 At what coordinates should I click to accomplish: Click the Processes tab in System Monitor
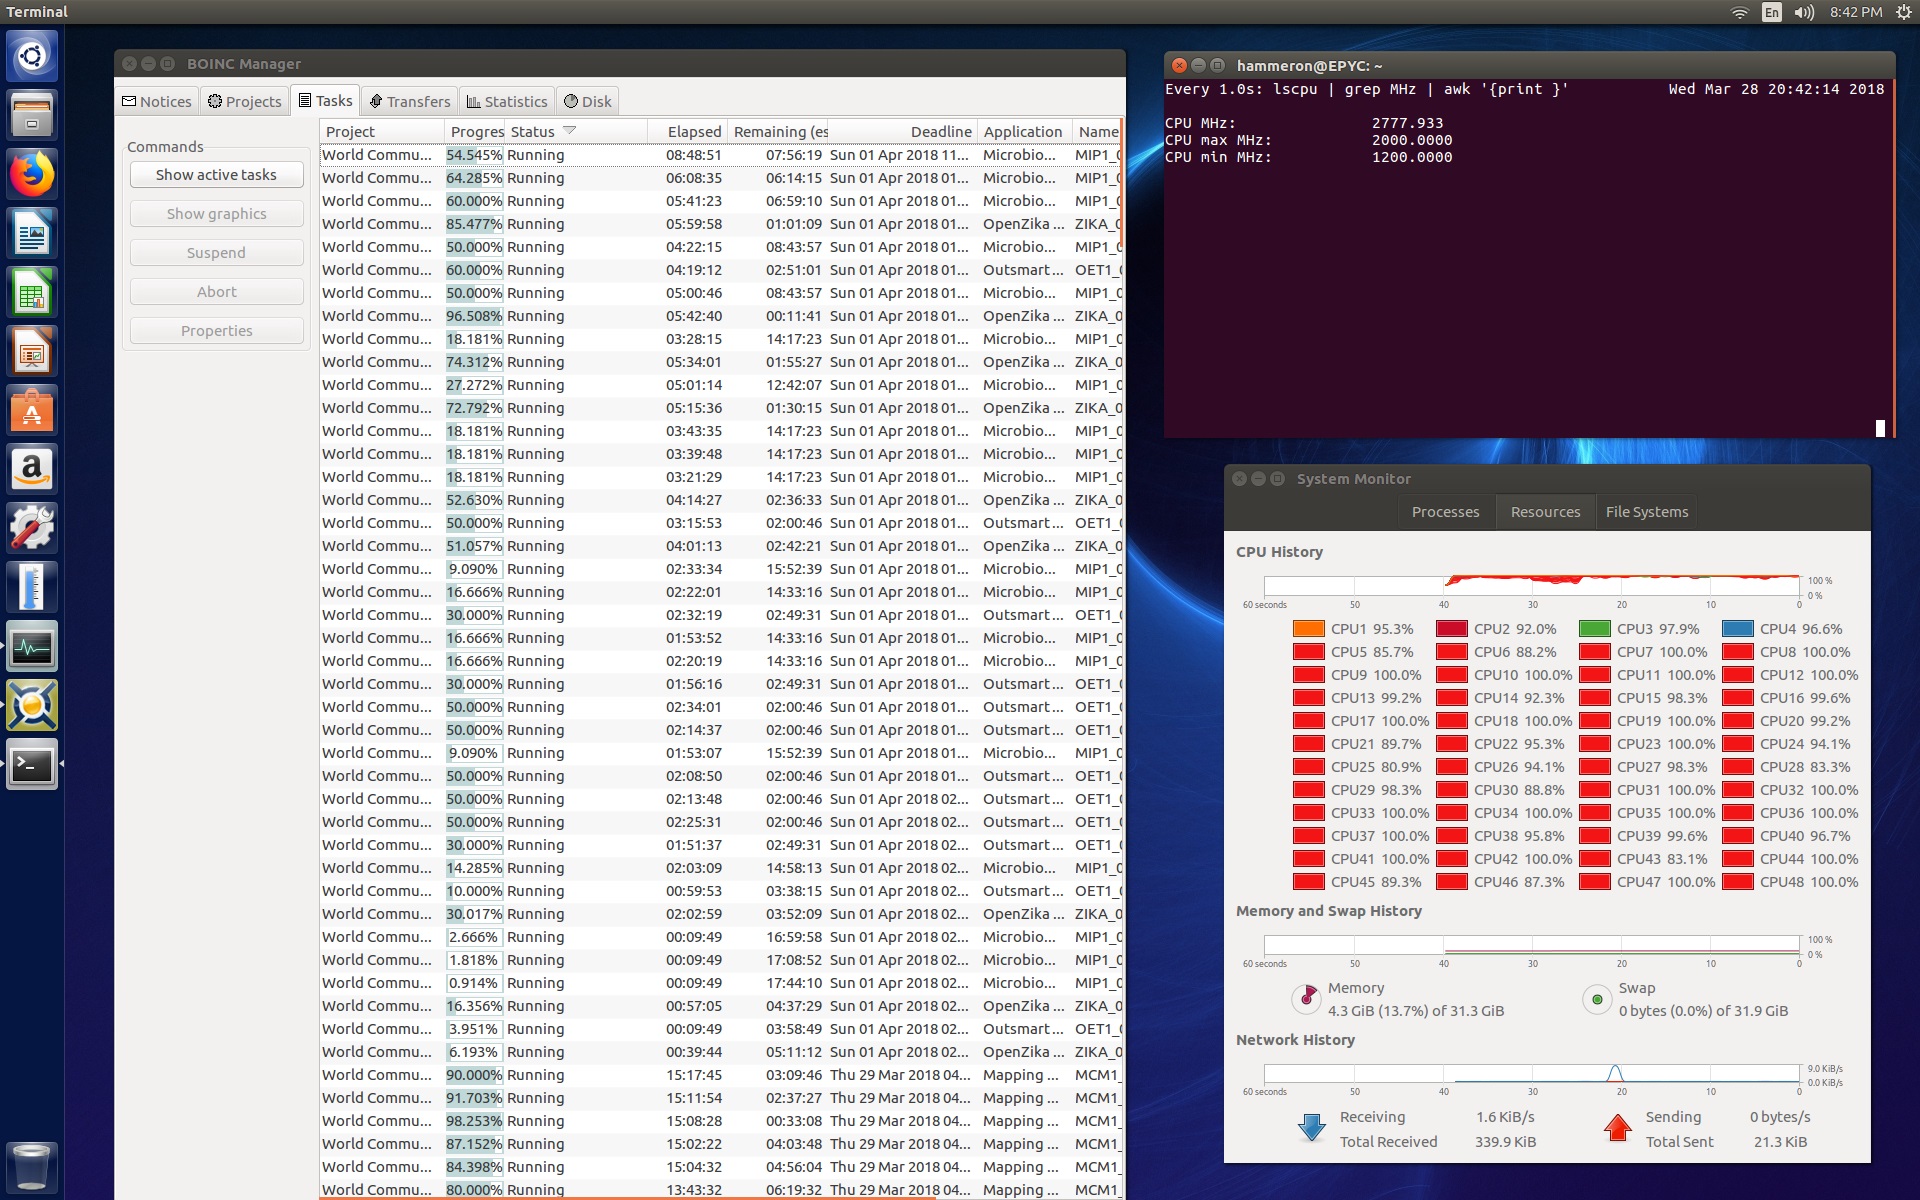tap(1444, 512)
